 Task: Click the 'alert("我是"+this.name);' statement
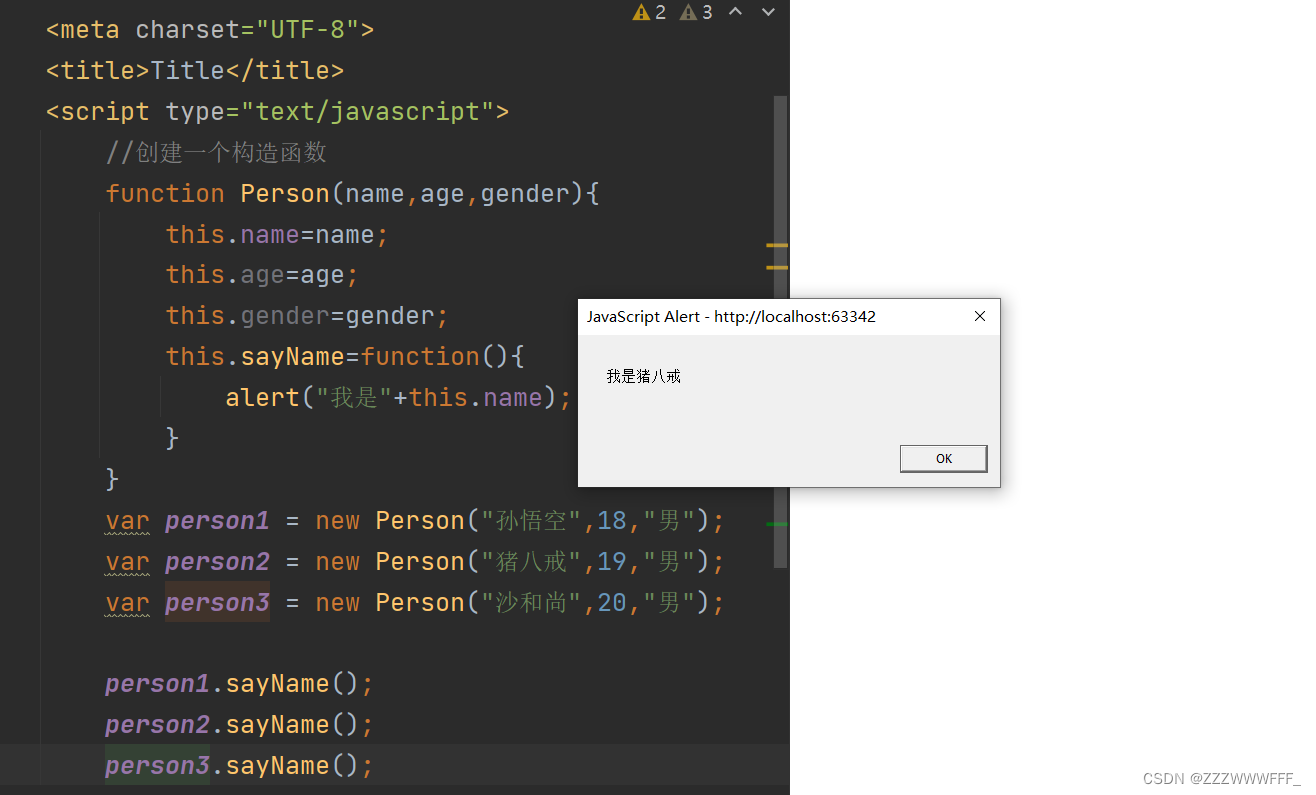(398, 398)
